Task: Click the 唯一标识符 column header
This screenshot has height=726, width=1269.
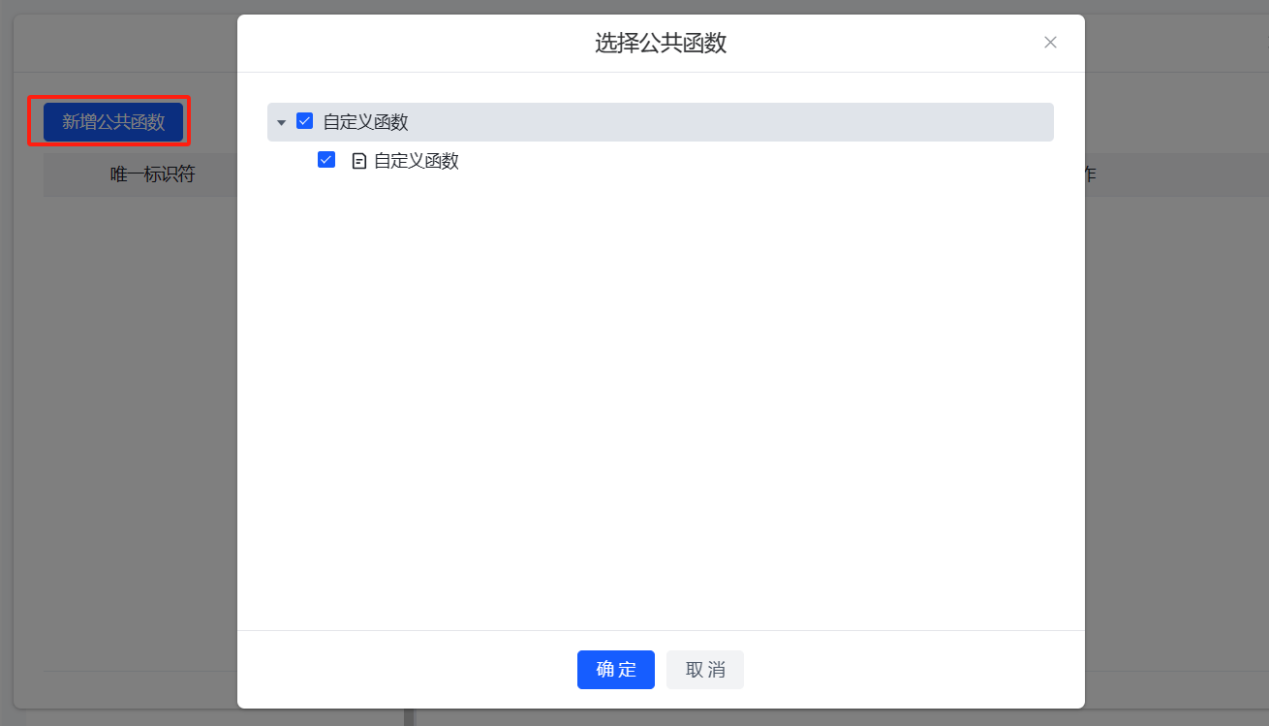Action: [152, 175]
